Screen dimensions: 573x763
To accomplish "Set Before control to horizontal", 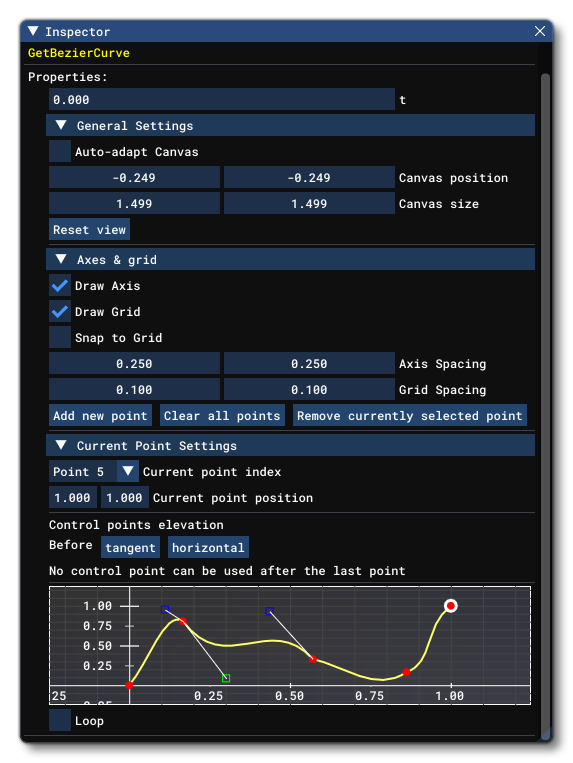I will point(208,547).
